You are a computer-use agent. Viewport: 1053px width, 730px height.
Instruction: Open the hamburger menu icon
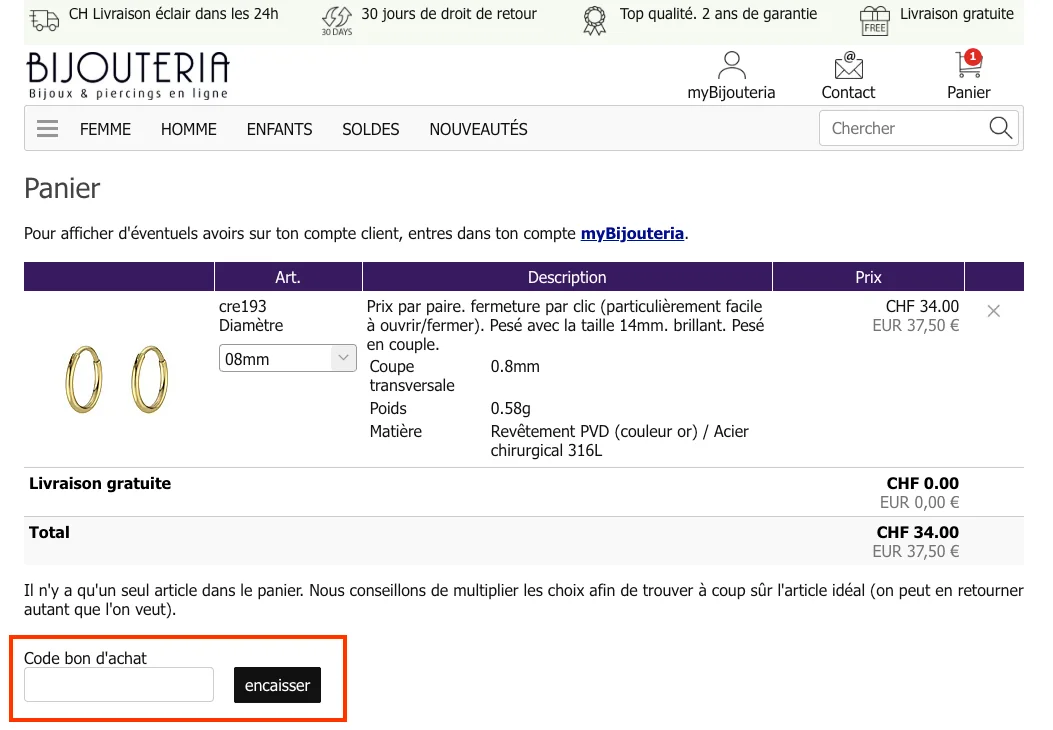47,128
